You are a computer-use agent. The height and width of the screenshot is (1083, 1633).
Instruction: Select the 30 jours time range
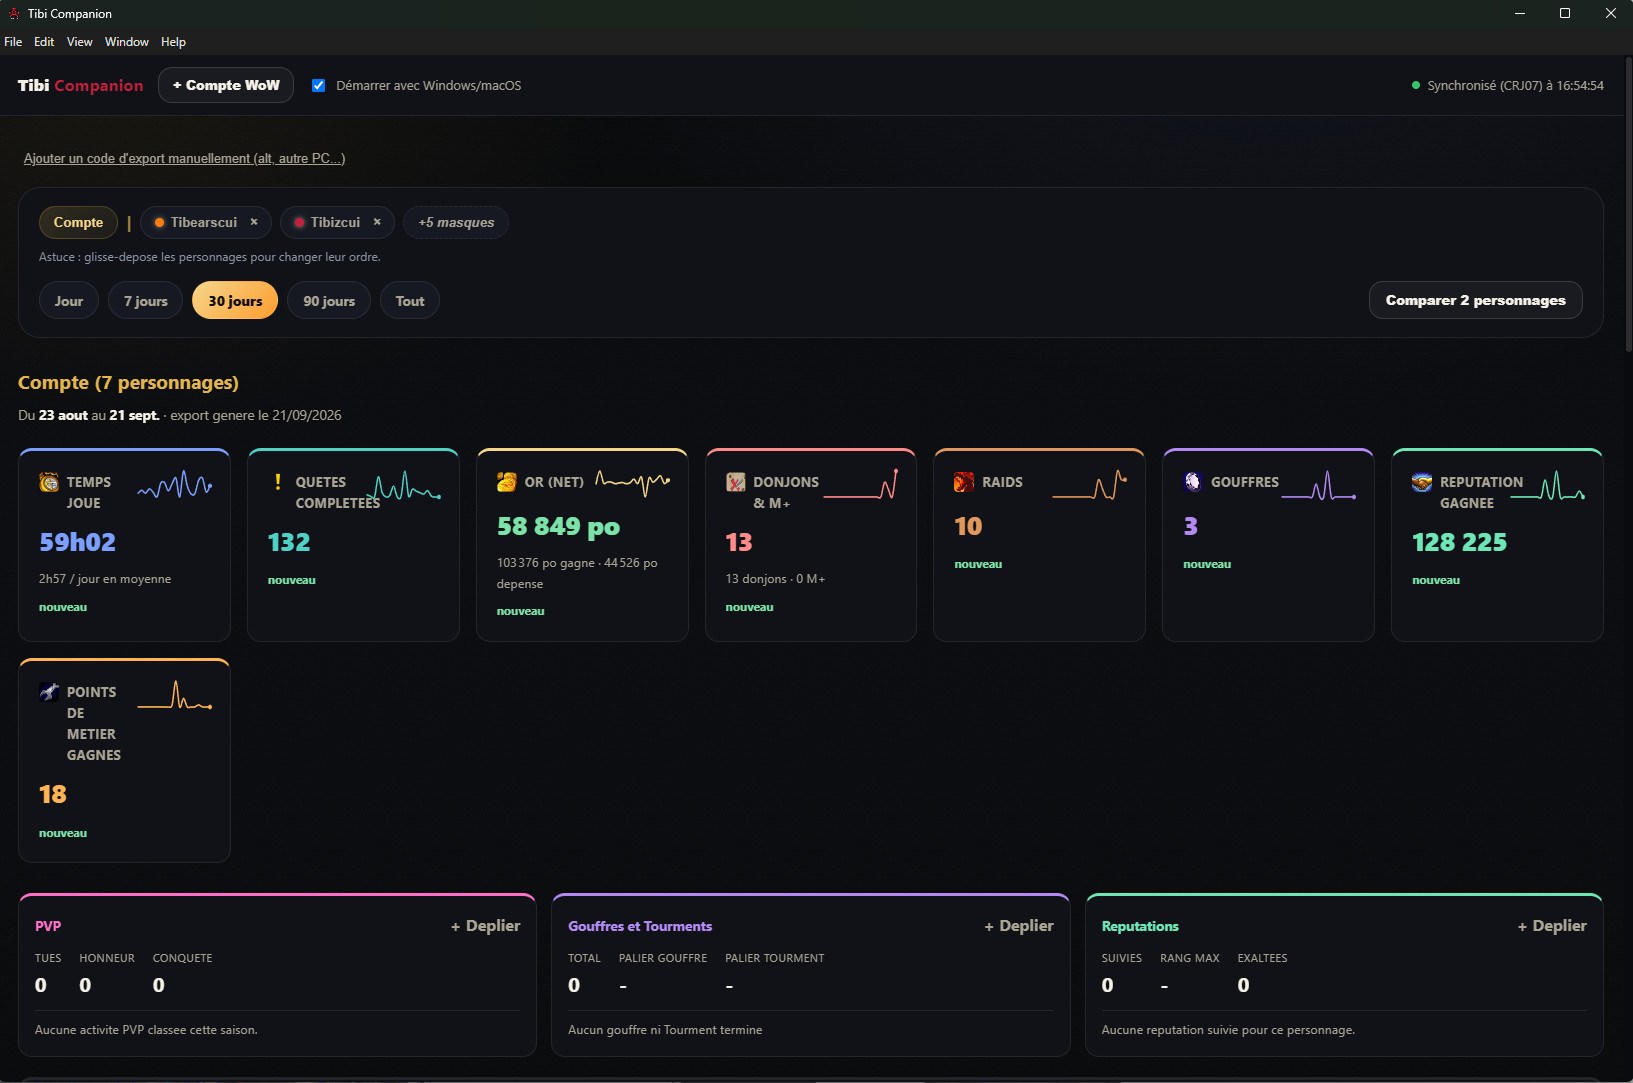click(235, 301)
